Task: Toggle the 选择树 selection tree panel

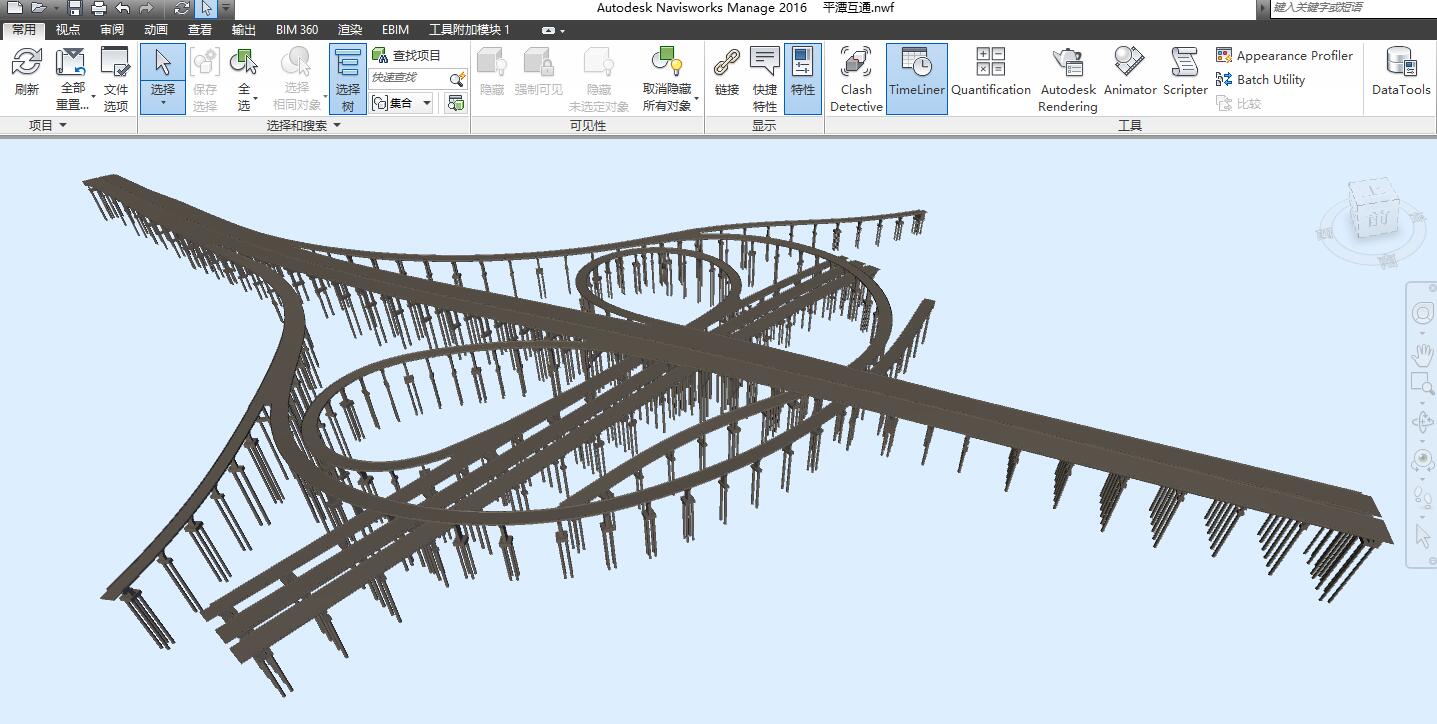Action: point(347,78)
